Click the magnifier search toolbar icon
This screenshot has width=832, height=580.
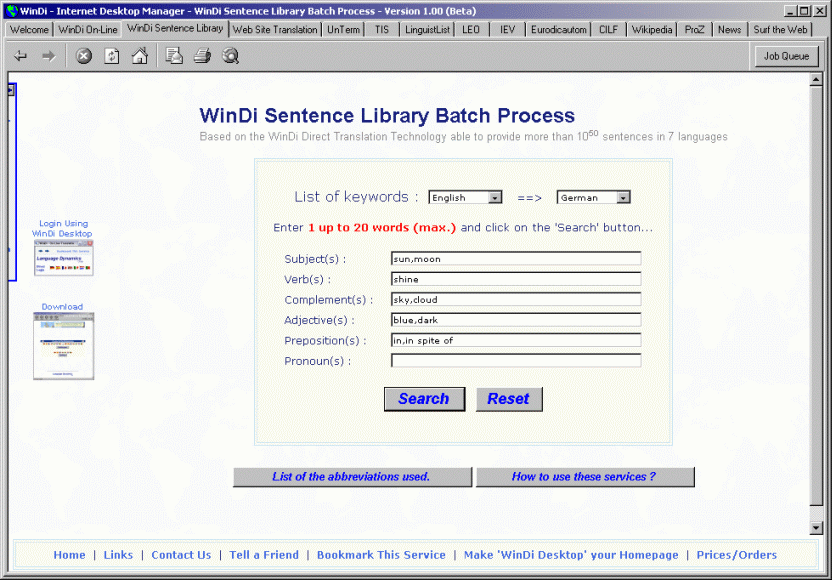(x=230, y=56)
